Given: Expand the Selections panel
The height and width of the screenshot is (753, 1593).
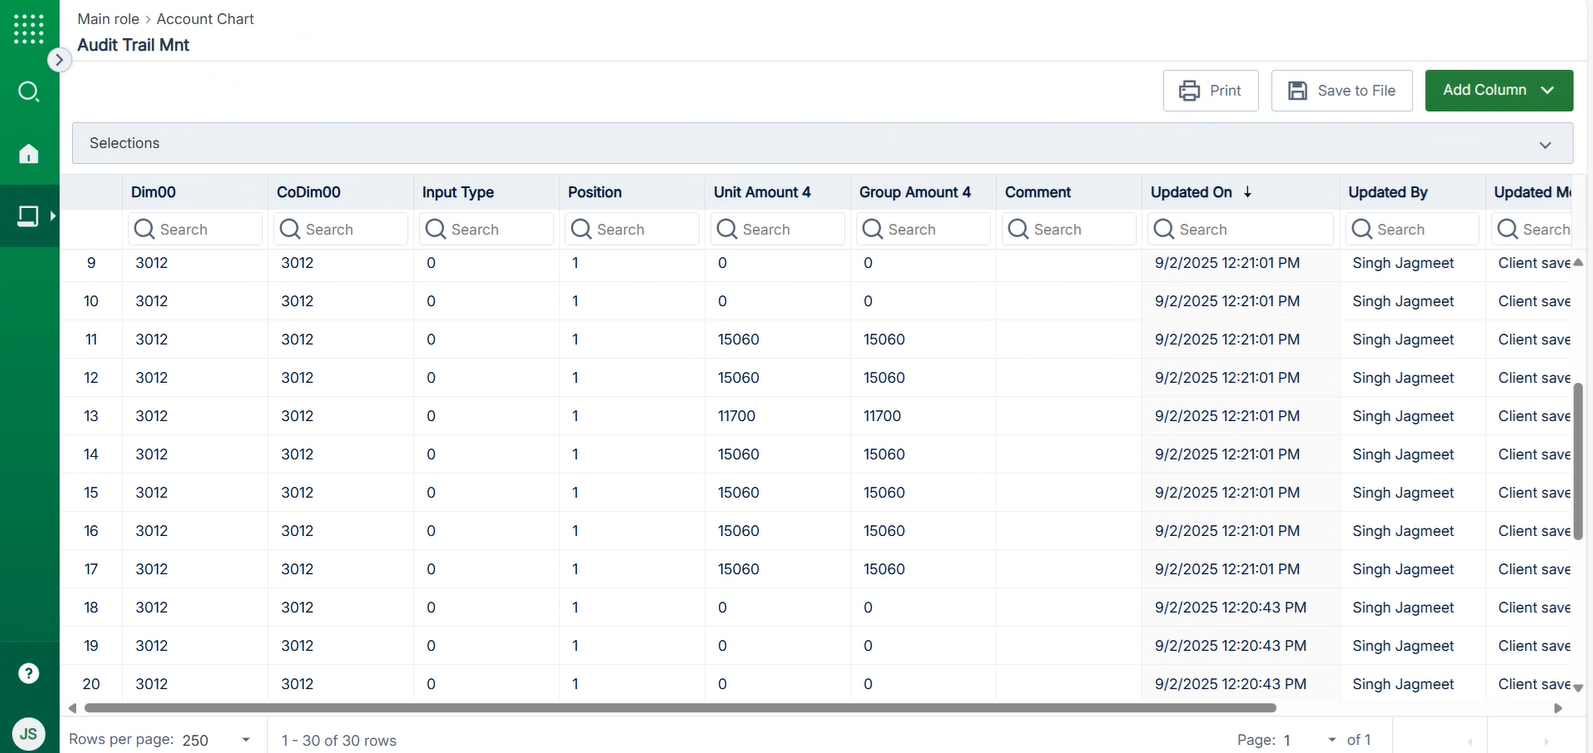Looking at the screenshot, I should 822,143.
